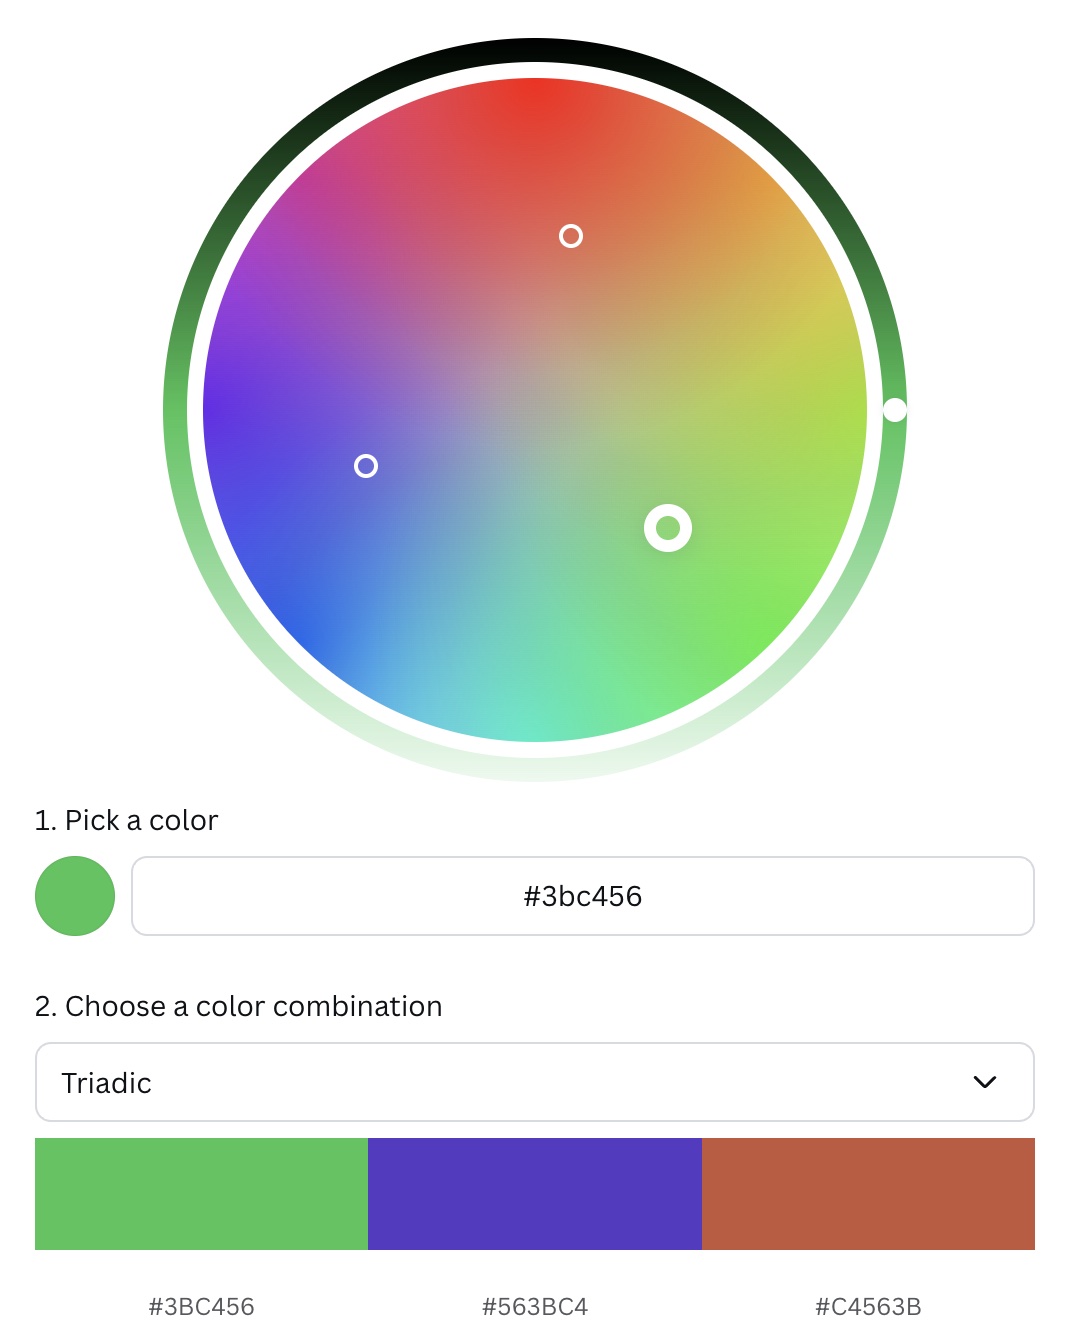This screenshot has width=1072, height=1344.
Task: Click the lightest bottom part of the brightness ring
Action: click(535, 769)
